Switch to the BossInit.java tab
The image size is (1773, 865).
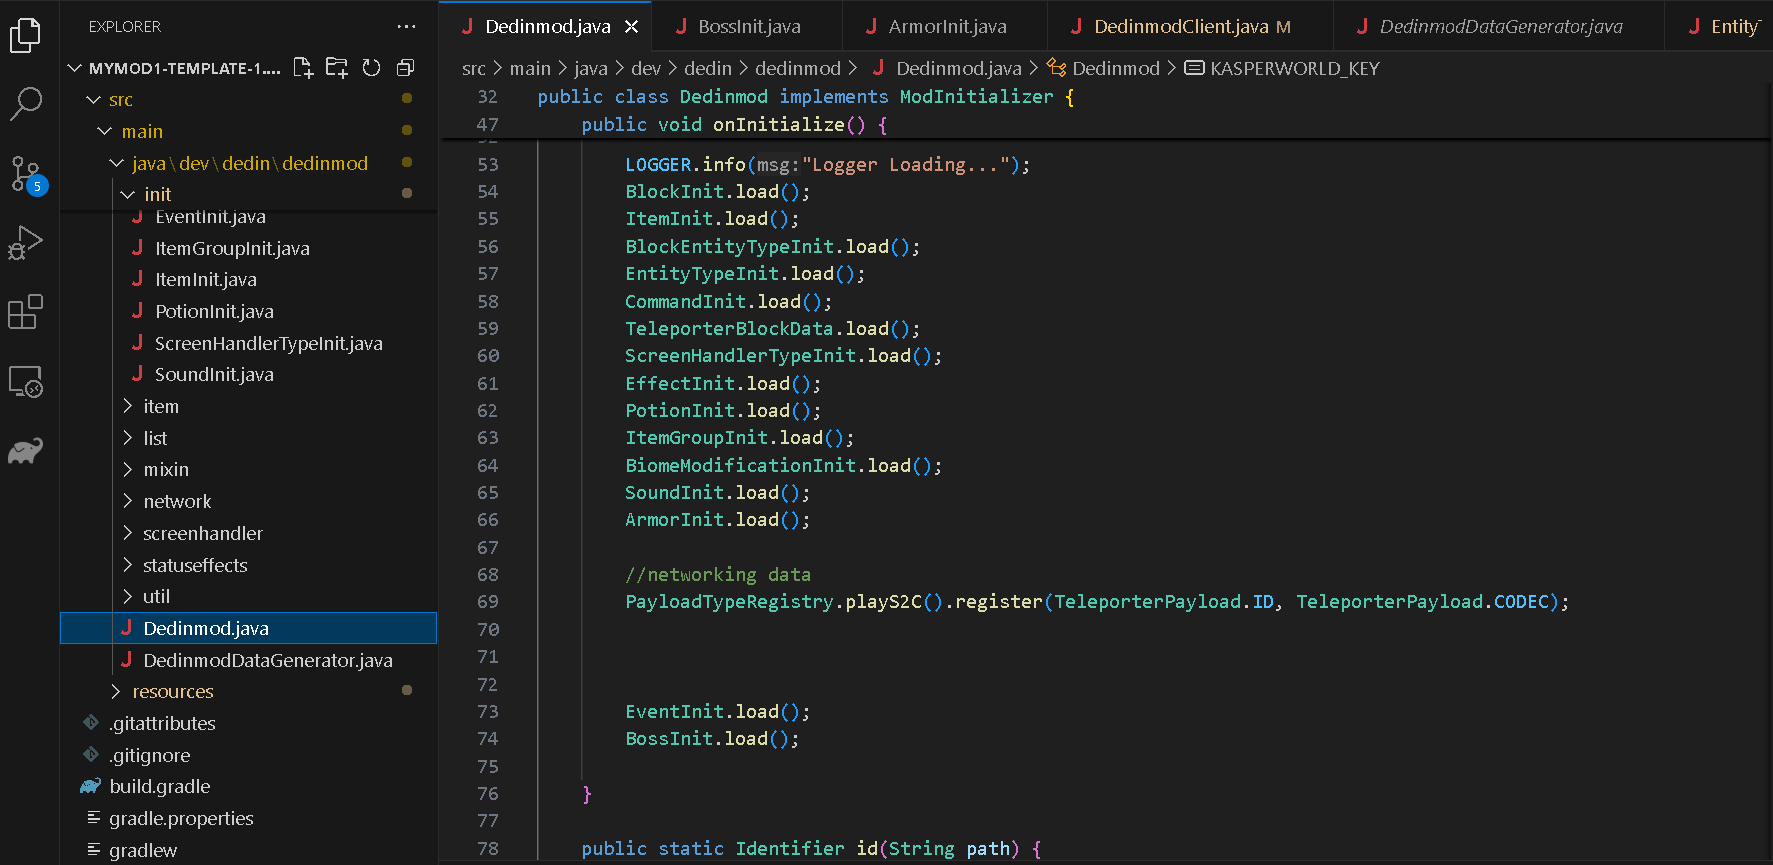point(748,27)
